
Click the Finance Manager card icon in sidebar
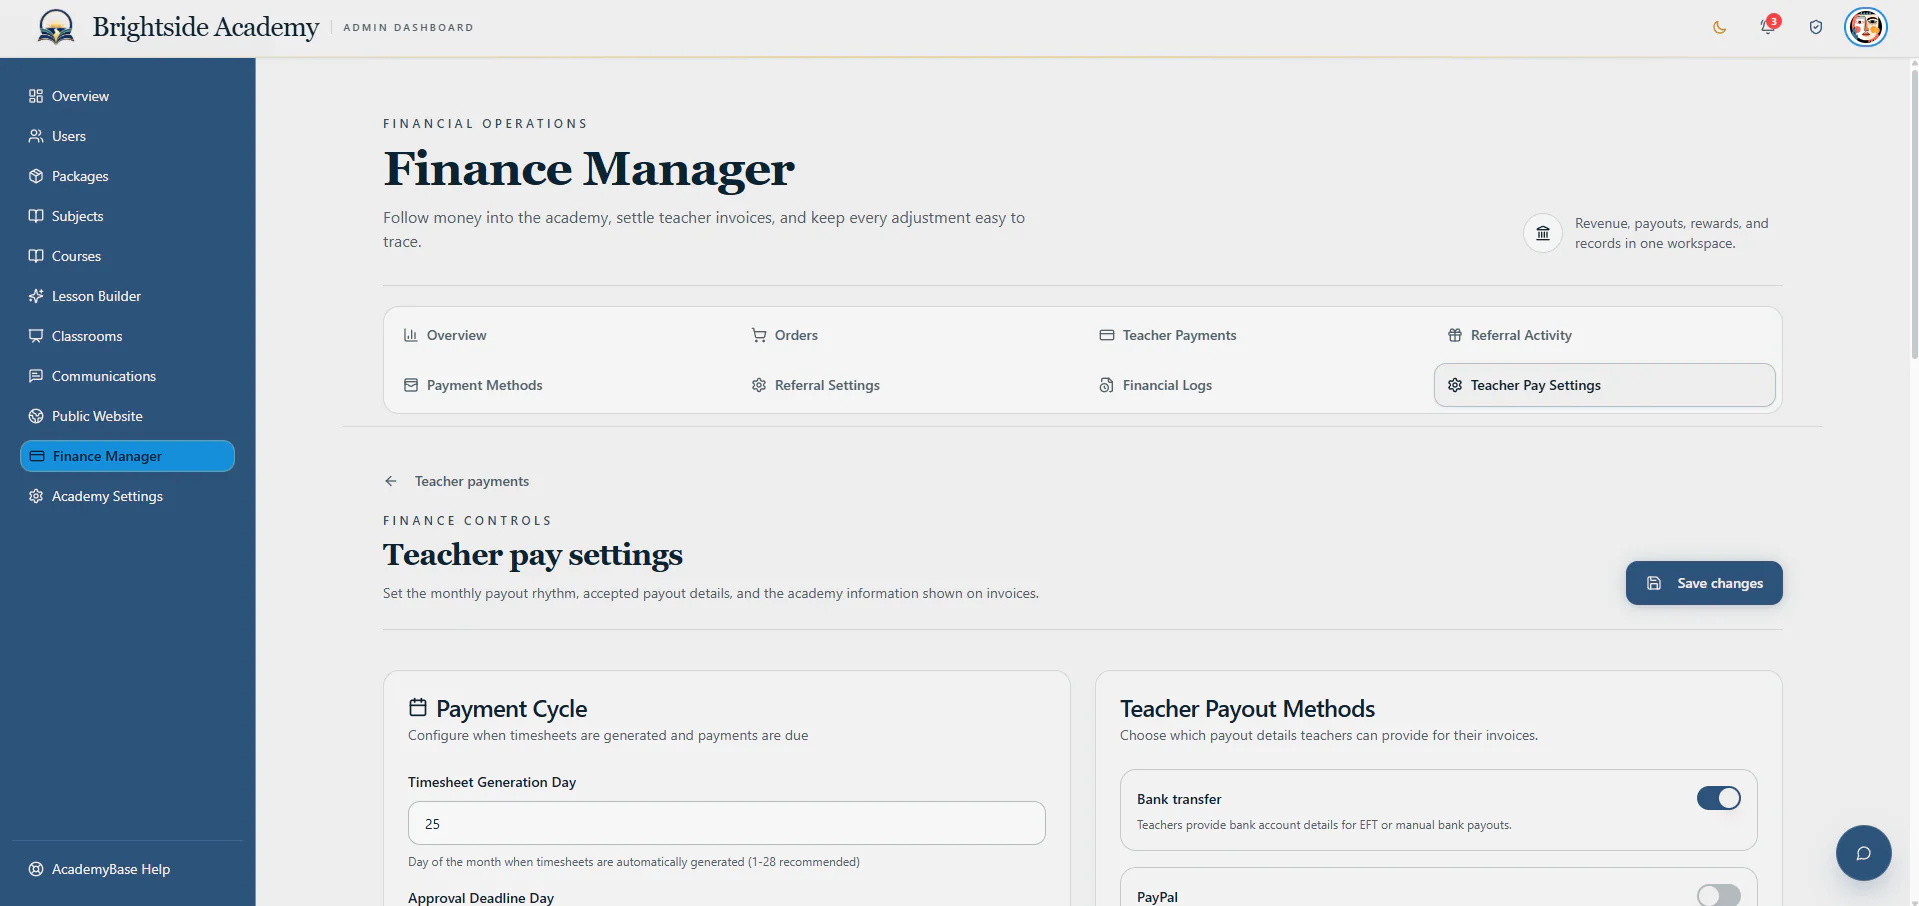point(37,456)
